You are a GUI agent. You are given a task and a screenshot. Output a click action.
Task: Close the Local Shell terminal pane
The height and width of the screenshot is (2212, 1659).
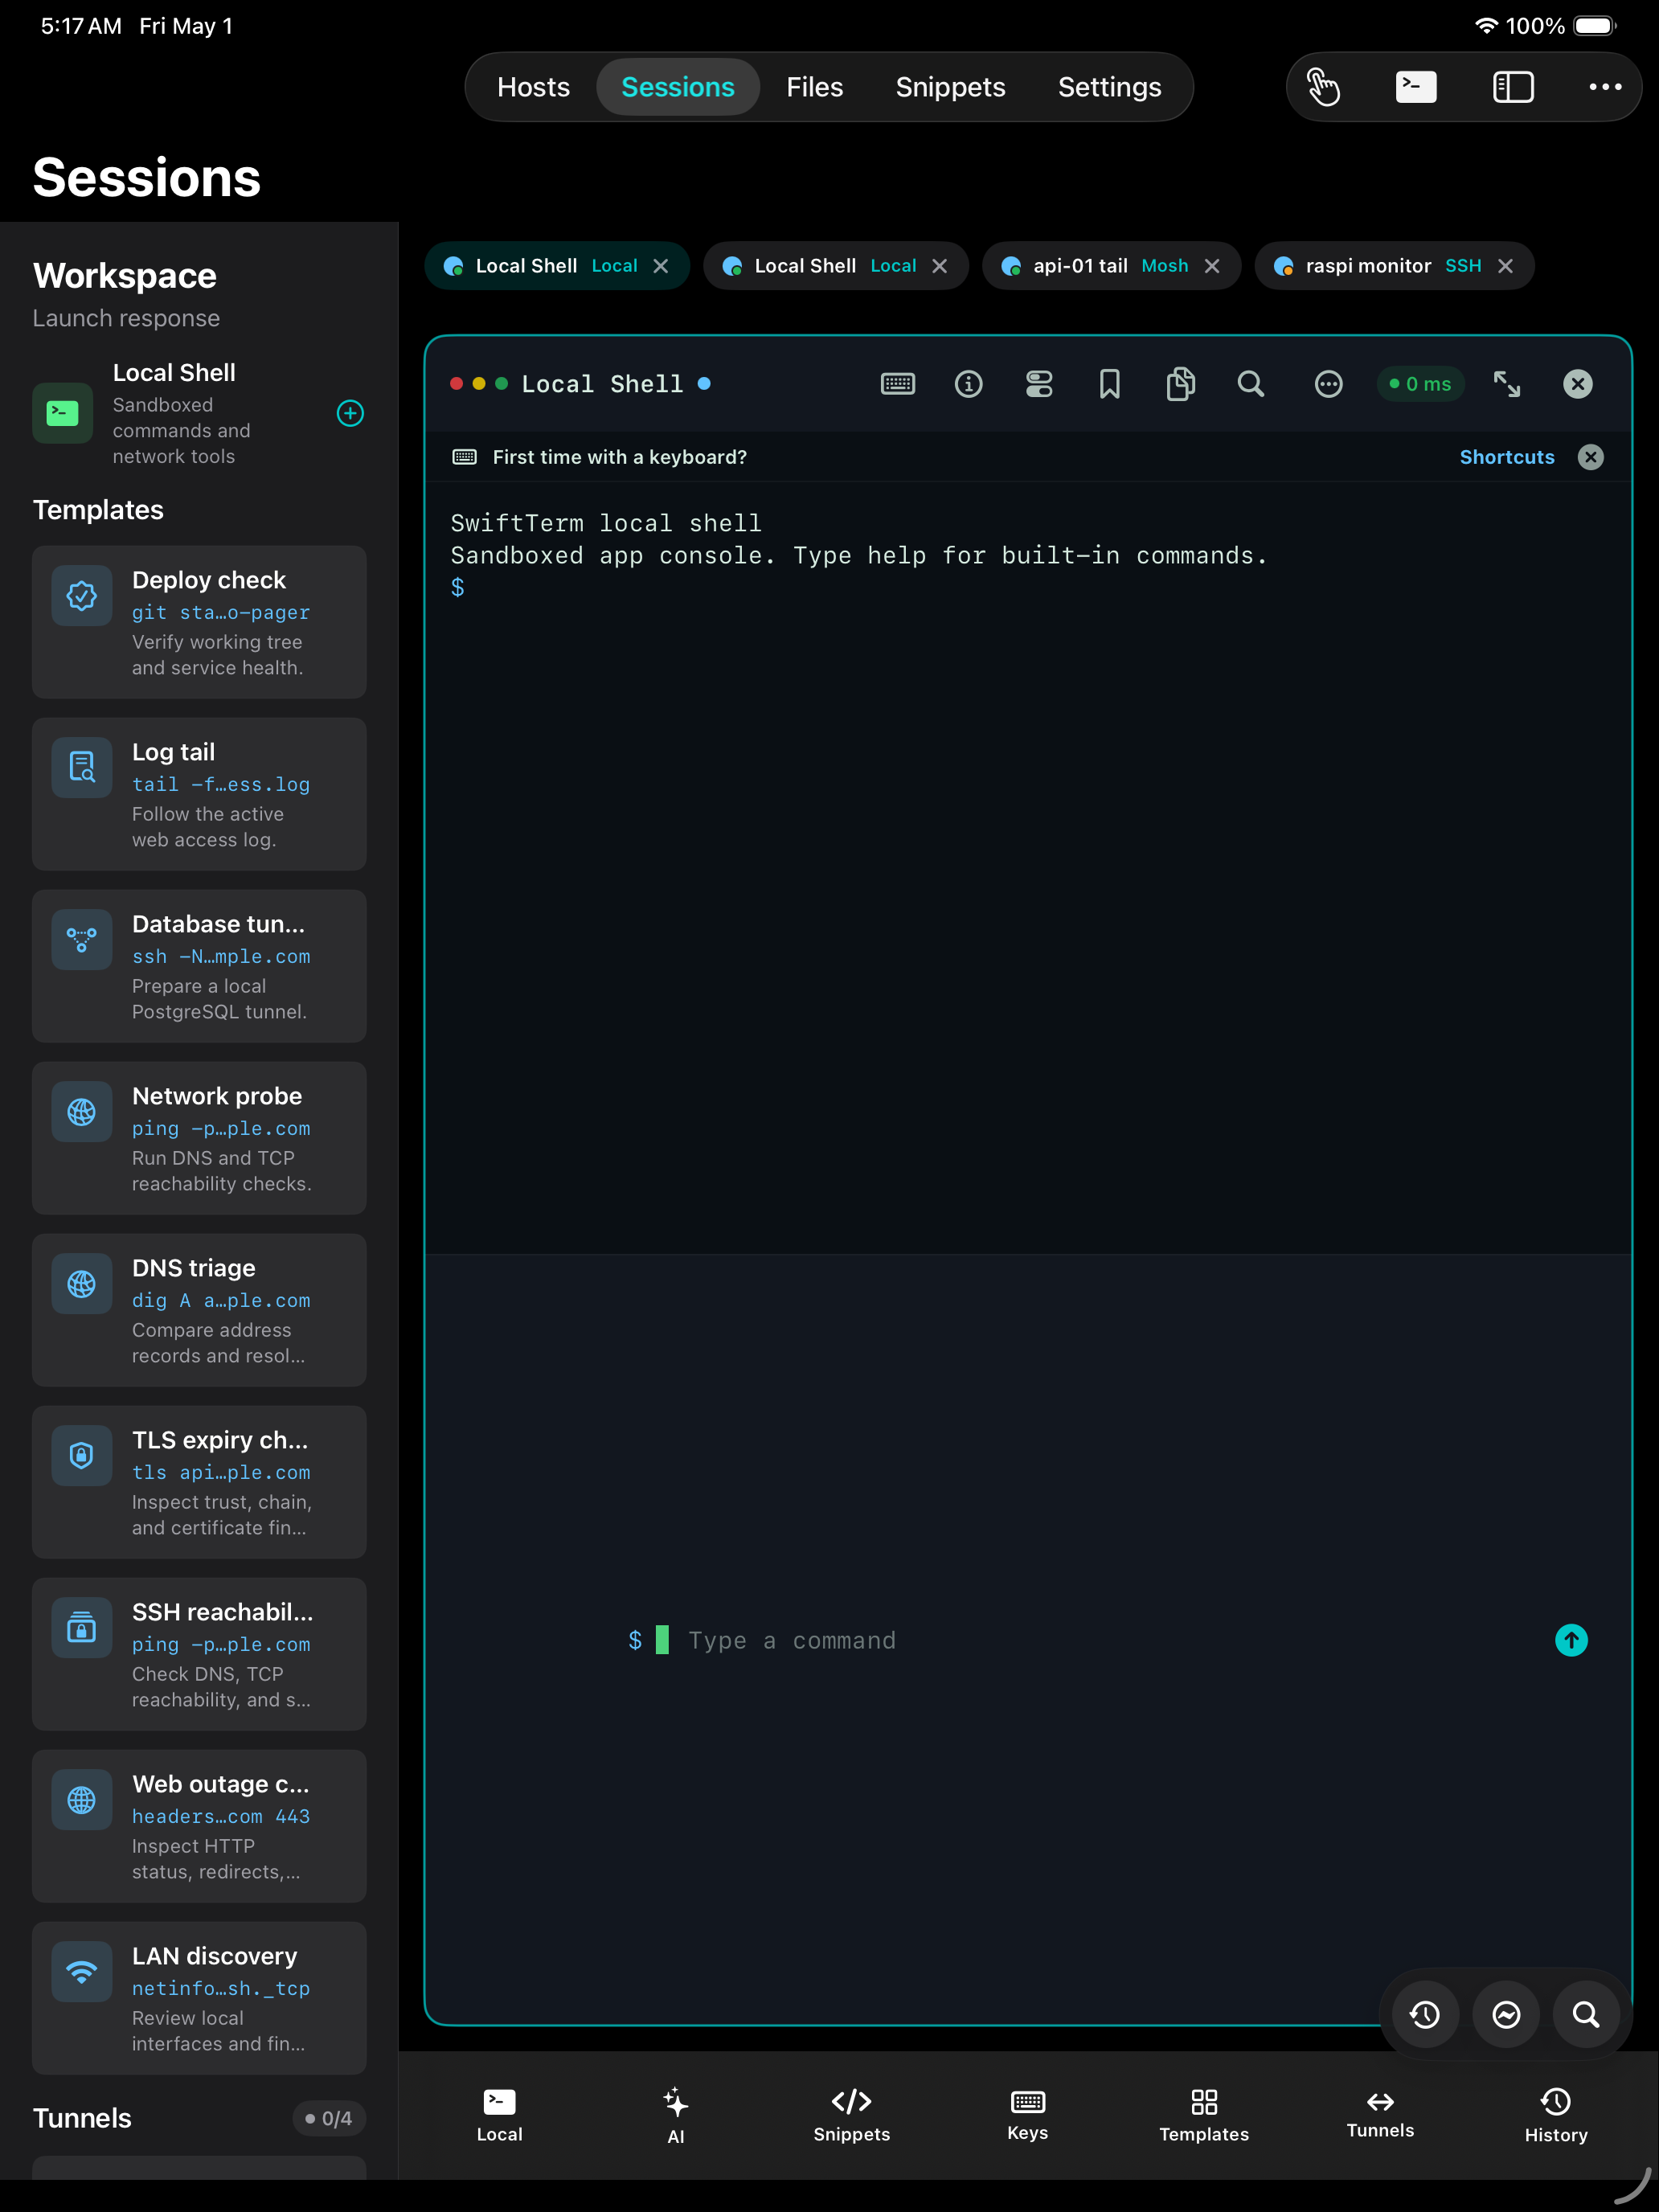point(1577,384)
